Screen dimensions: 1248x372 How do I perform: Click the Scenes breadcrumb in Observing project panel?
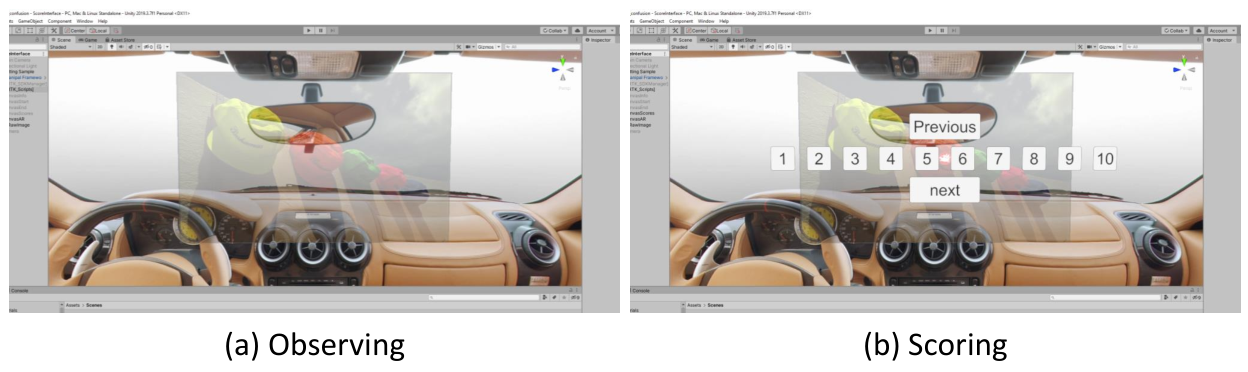coord(94,305)
